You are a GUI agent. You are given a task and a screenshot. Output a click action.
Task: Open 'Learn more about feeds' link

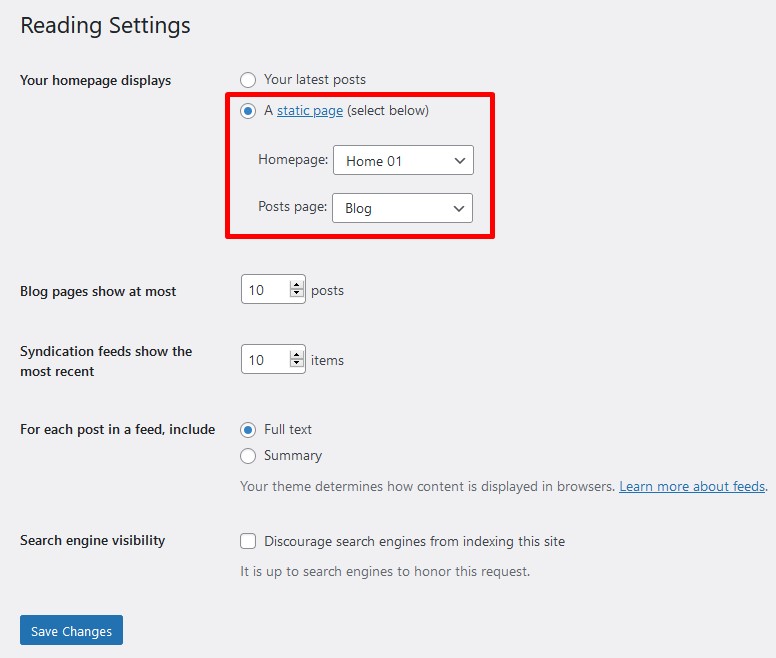coord(692,487)
